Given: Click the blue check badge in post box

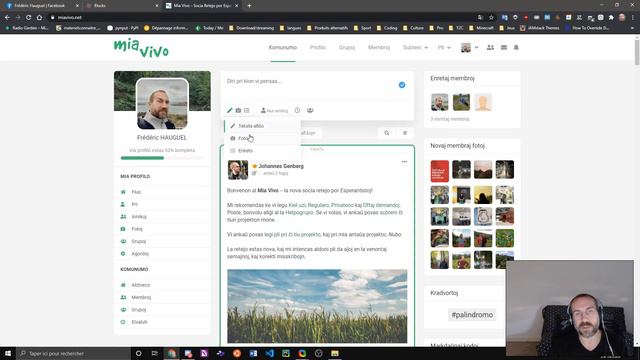Looking at the screenshot, I should (402, 85).
